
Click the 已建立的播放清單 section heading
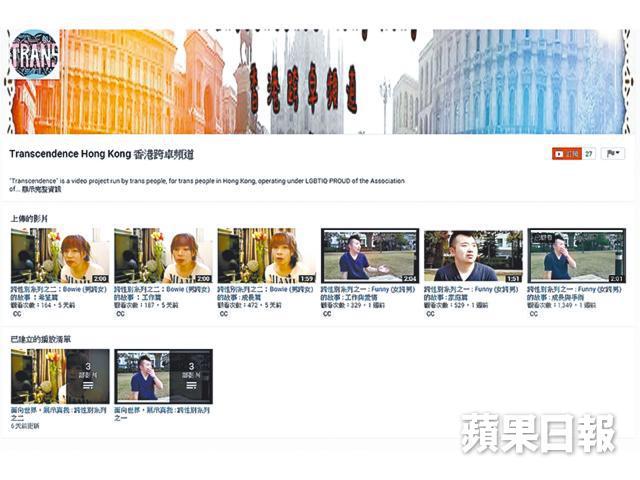(40, 339)
